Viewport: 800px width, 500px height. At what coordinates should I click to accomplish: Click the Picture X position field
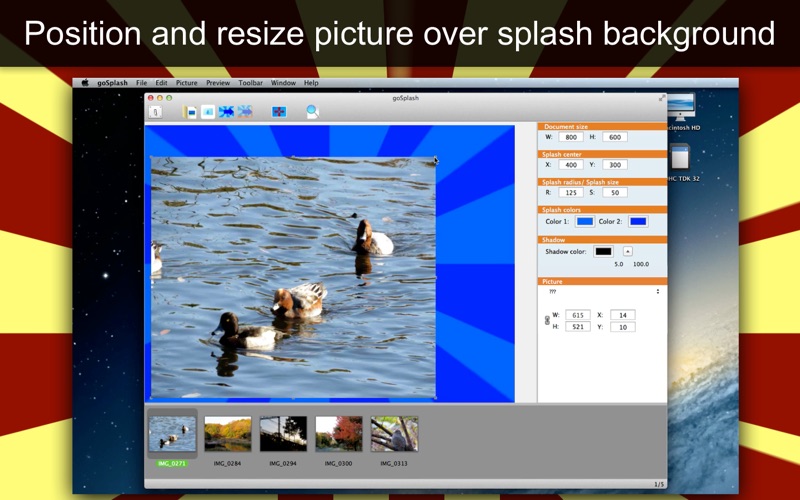623,315
